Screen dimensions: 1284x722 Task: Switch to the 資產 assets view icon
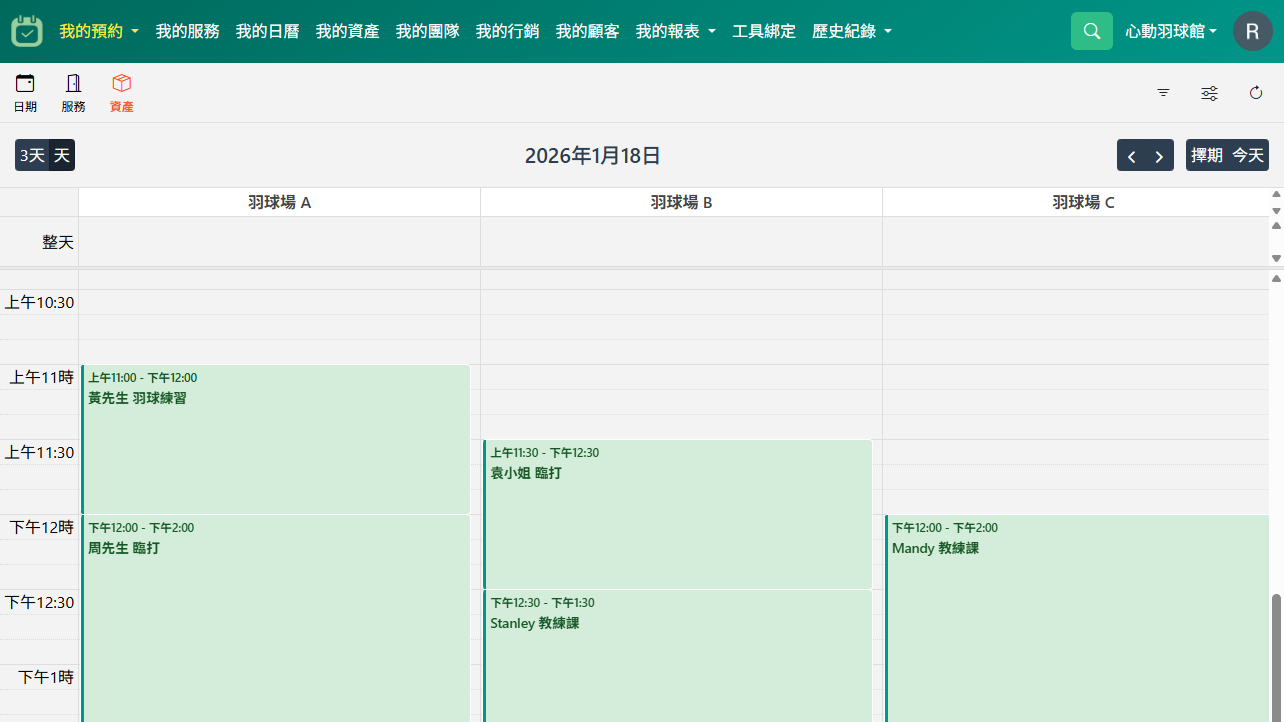point(121,92)
